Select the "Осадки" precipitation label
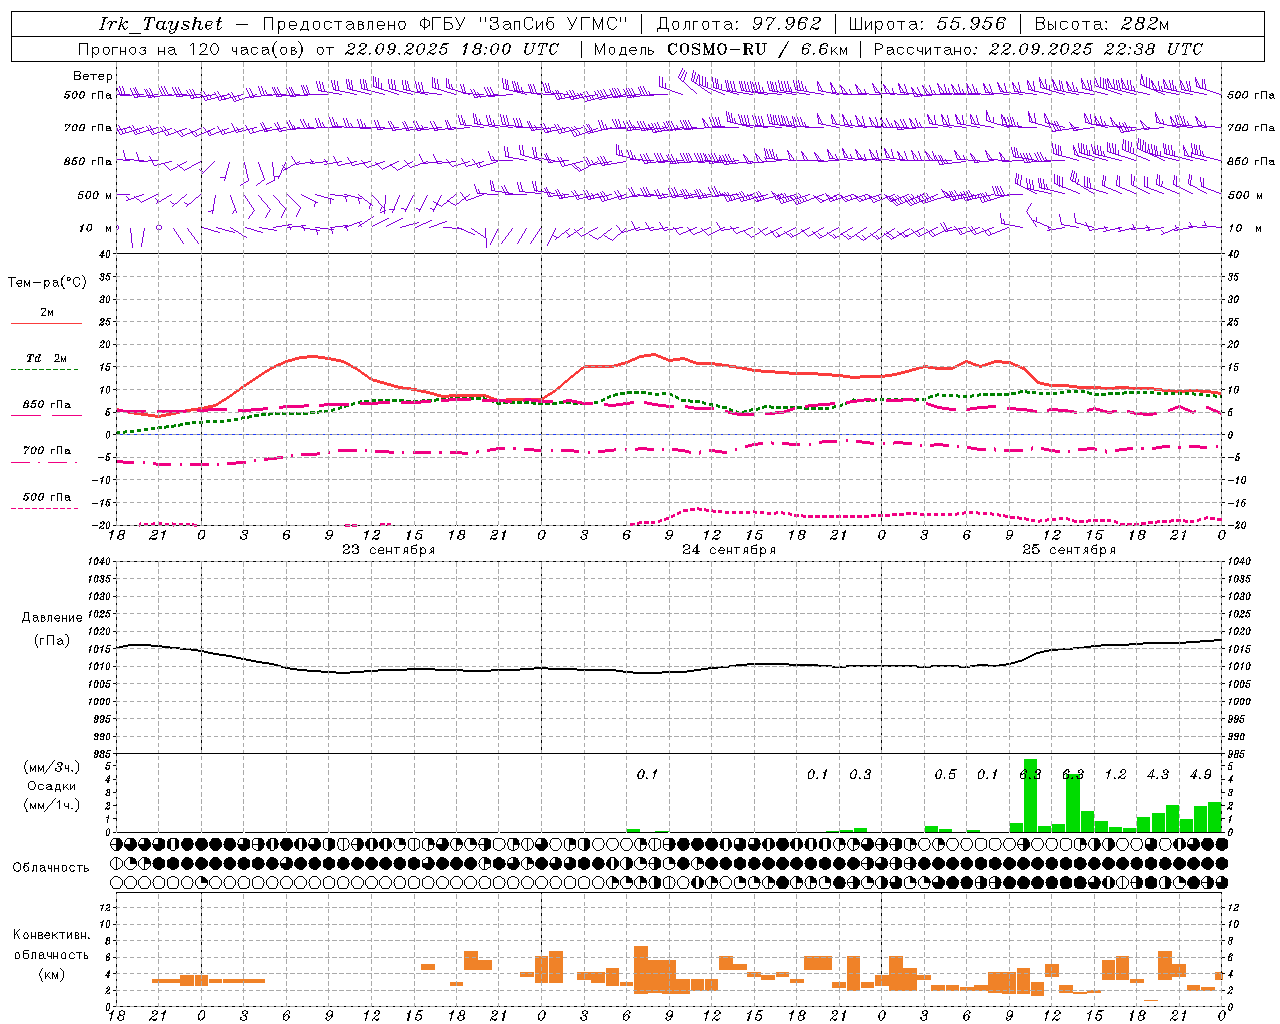 click(52, 786)
